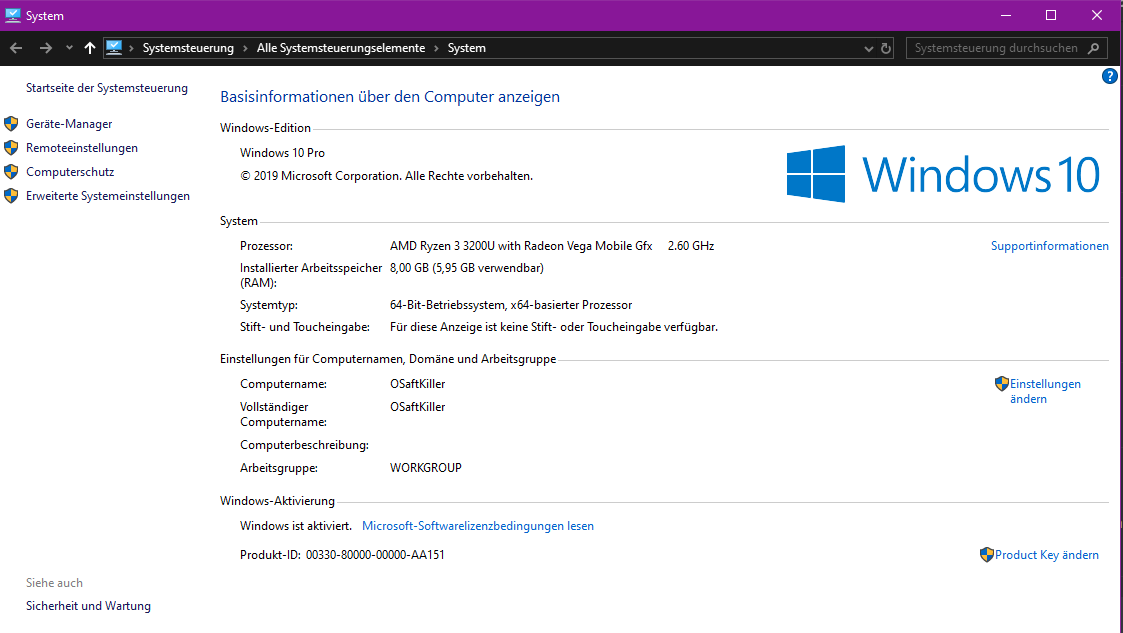Image resolution: width=1123 pixels, height=633 pixels.
Task: Expand the chevron after Systemsteuerung breadcrumb
Action: [x=245, y=48]
